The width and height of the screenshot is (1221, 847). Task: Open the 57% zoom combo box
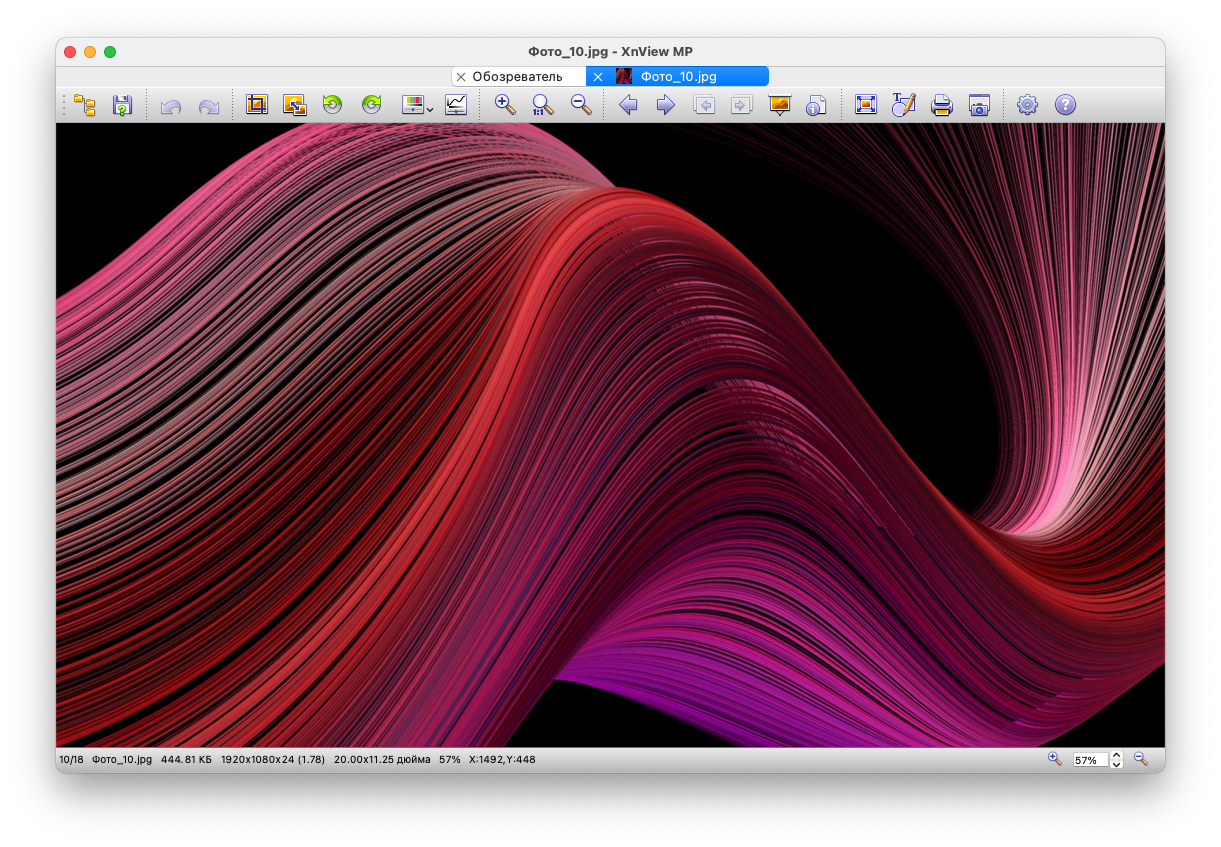[x=1090, y=760]
